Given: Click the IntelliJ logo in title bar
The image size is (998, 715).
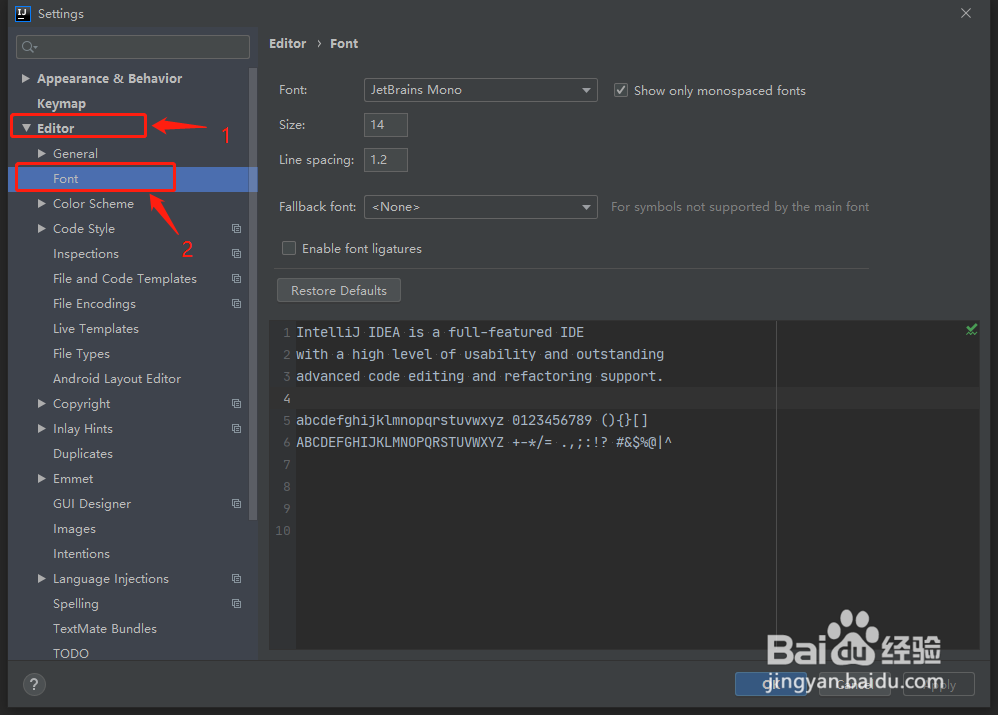Looking at the screenshot, I should pos(23,13).
